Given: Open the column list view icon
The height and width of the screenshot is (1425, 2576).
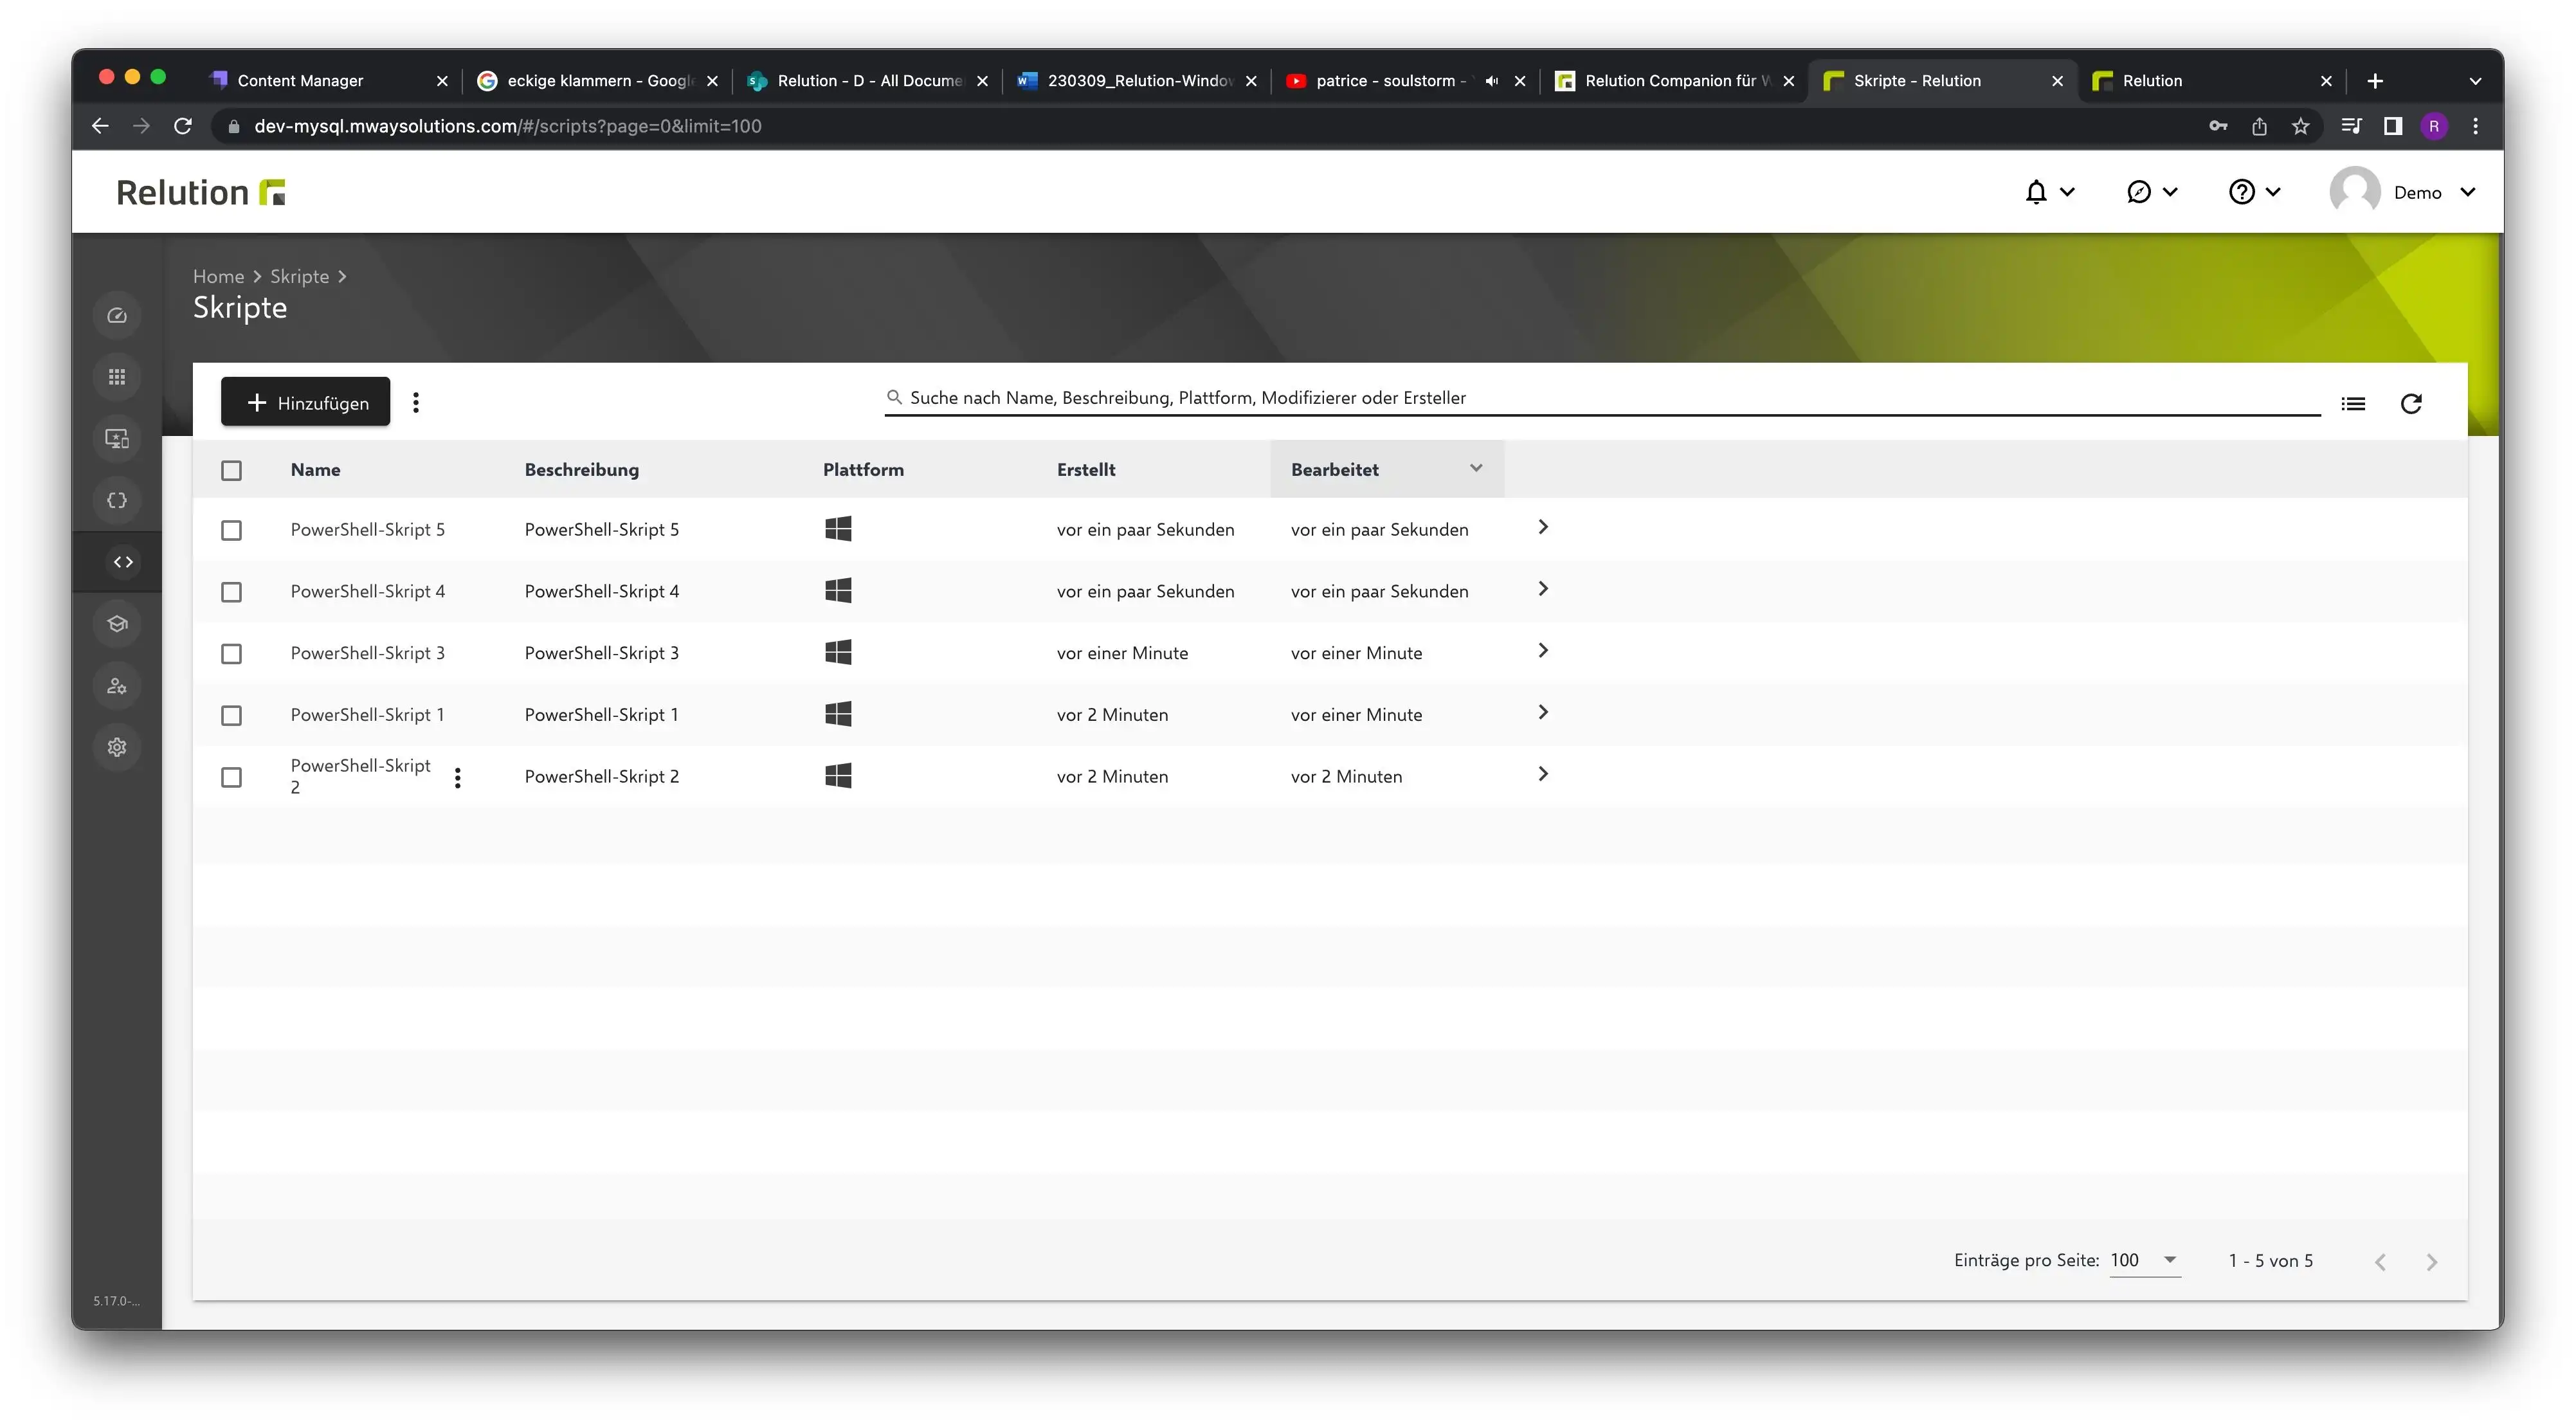Looking at the screenshot, I should tap(2353, 403).
